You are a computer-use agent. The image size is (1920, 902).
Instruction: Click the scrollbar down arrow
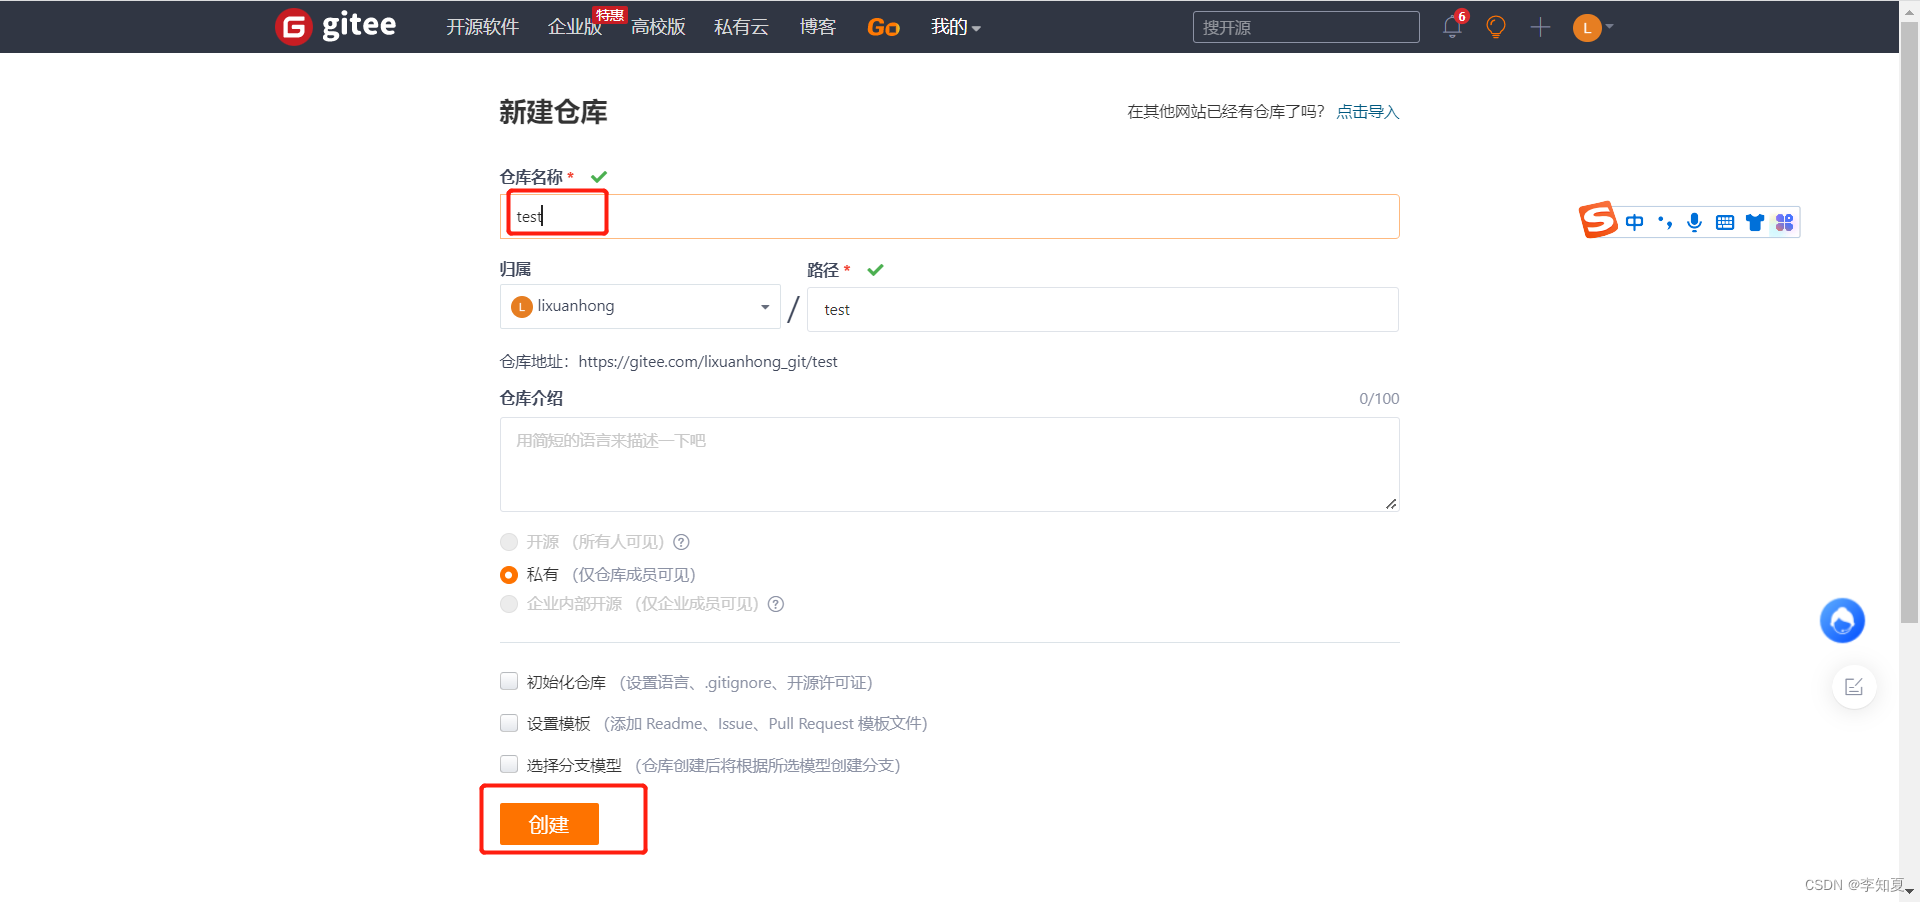1909,891
